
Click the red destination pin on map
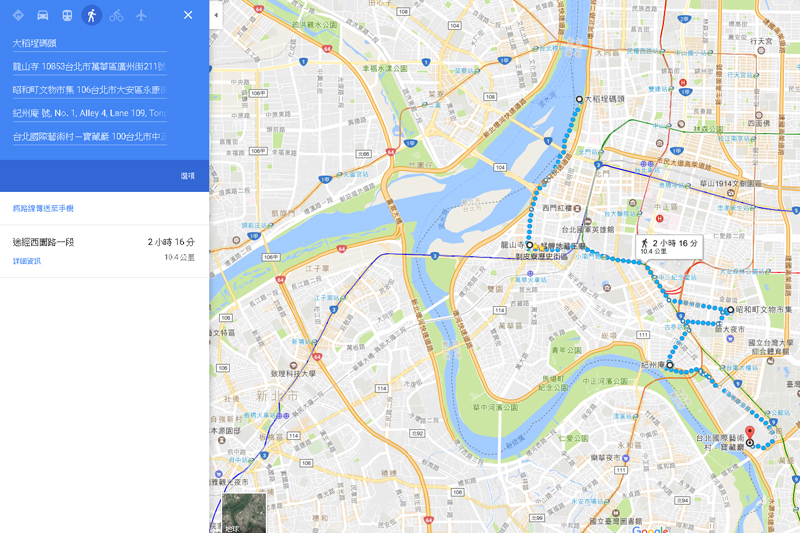click(x=749, y=434)
